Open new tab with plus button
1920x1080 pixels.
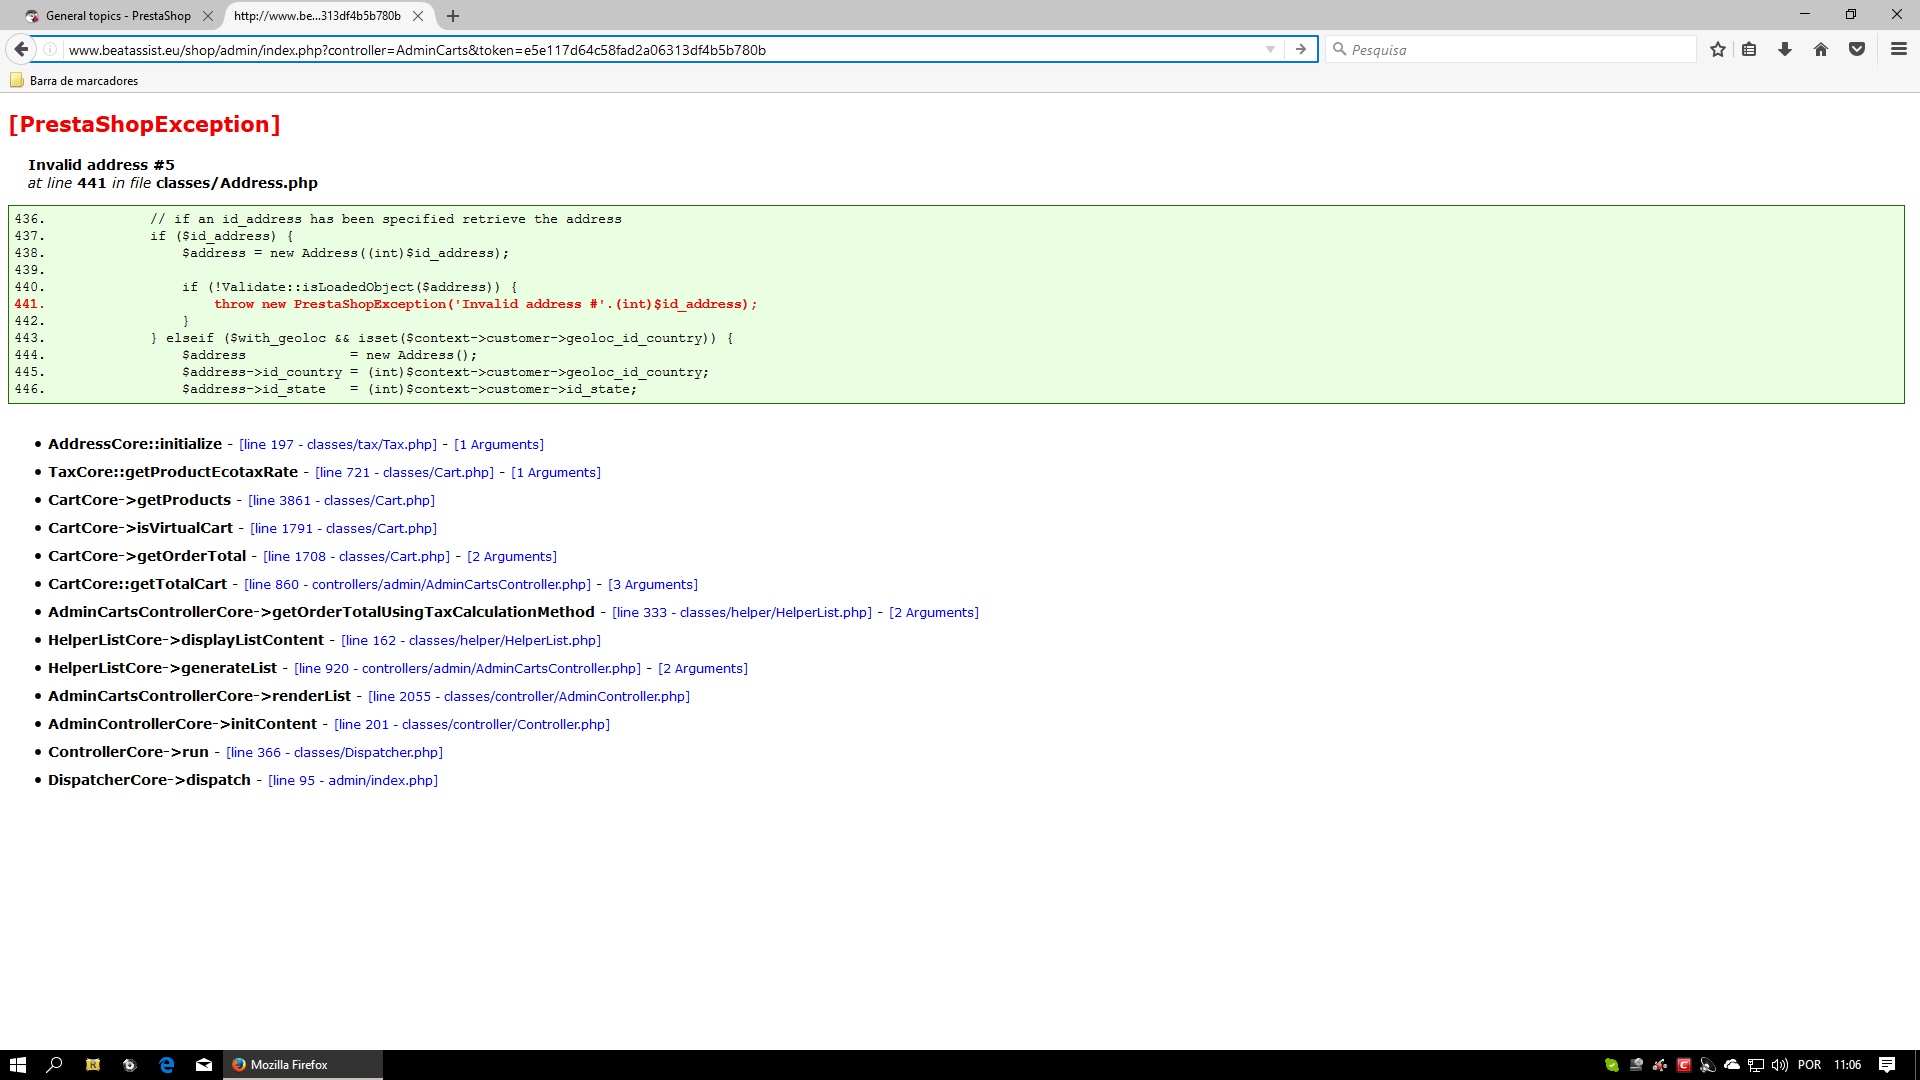(453, 16)
